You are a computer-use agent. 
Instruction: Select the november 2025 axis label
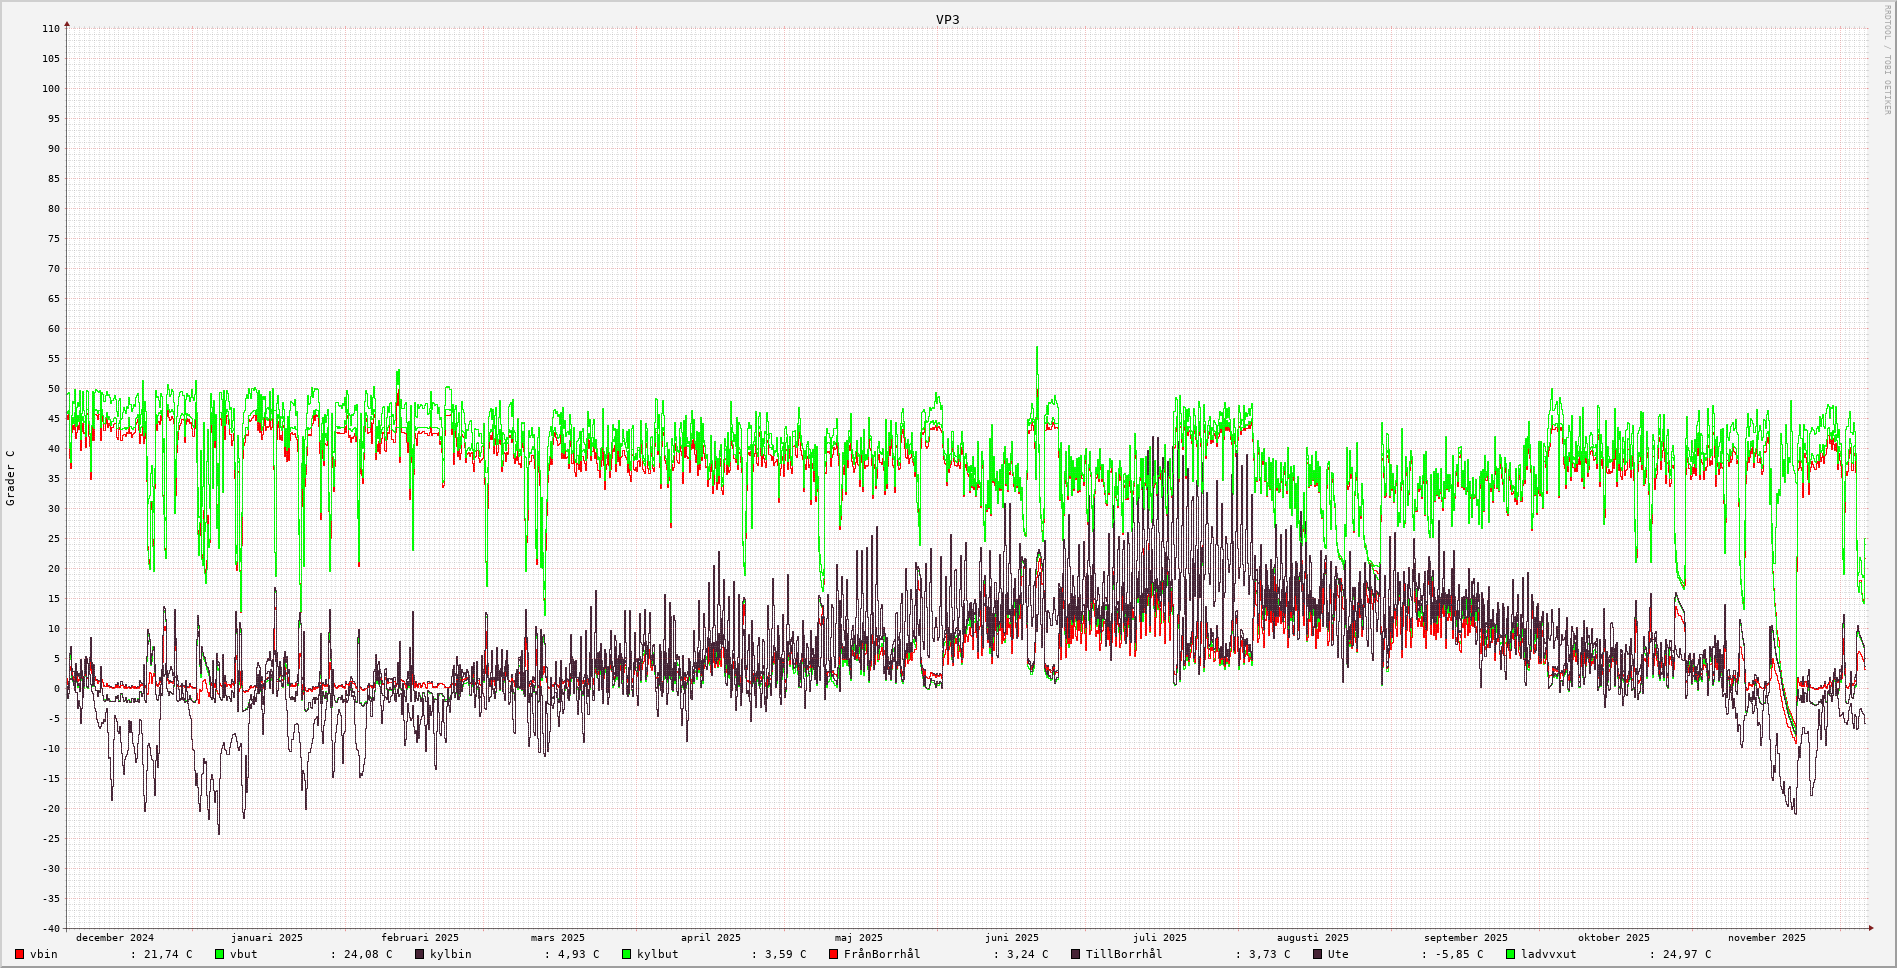pos(1766,938)
